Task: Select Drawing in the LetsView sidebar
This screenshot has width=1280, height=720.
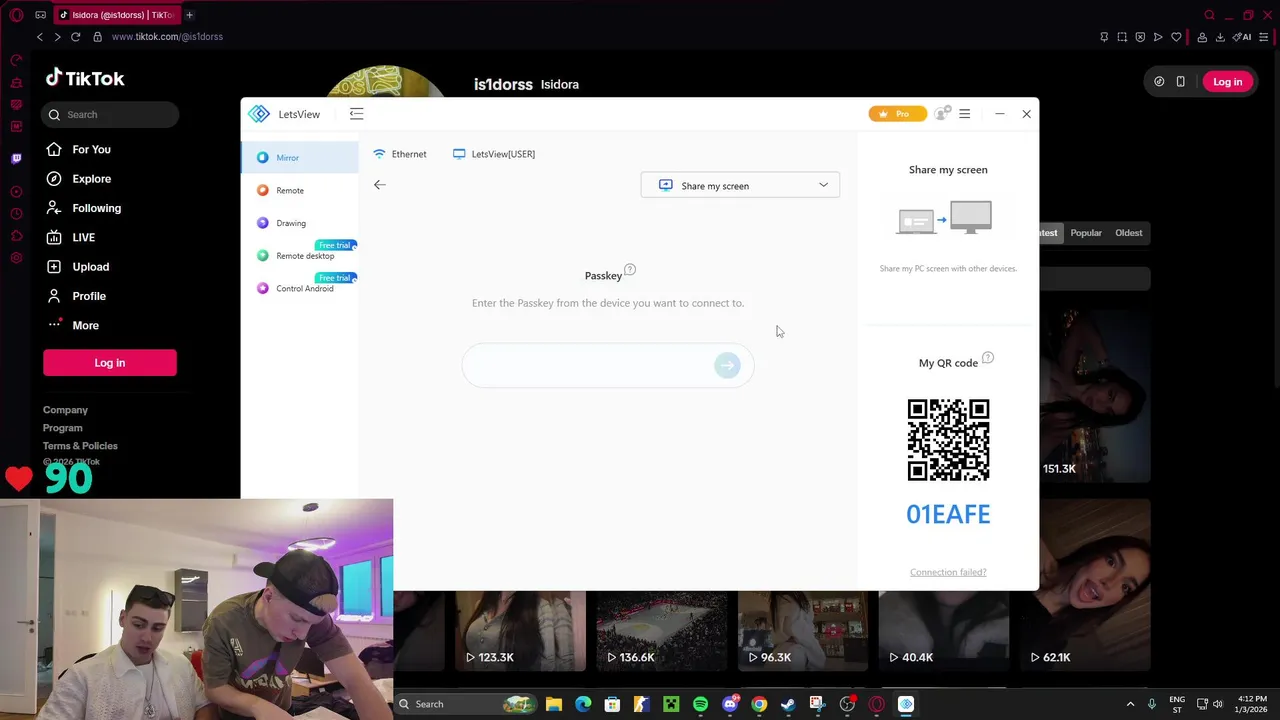Action: pos(299,223)
